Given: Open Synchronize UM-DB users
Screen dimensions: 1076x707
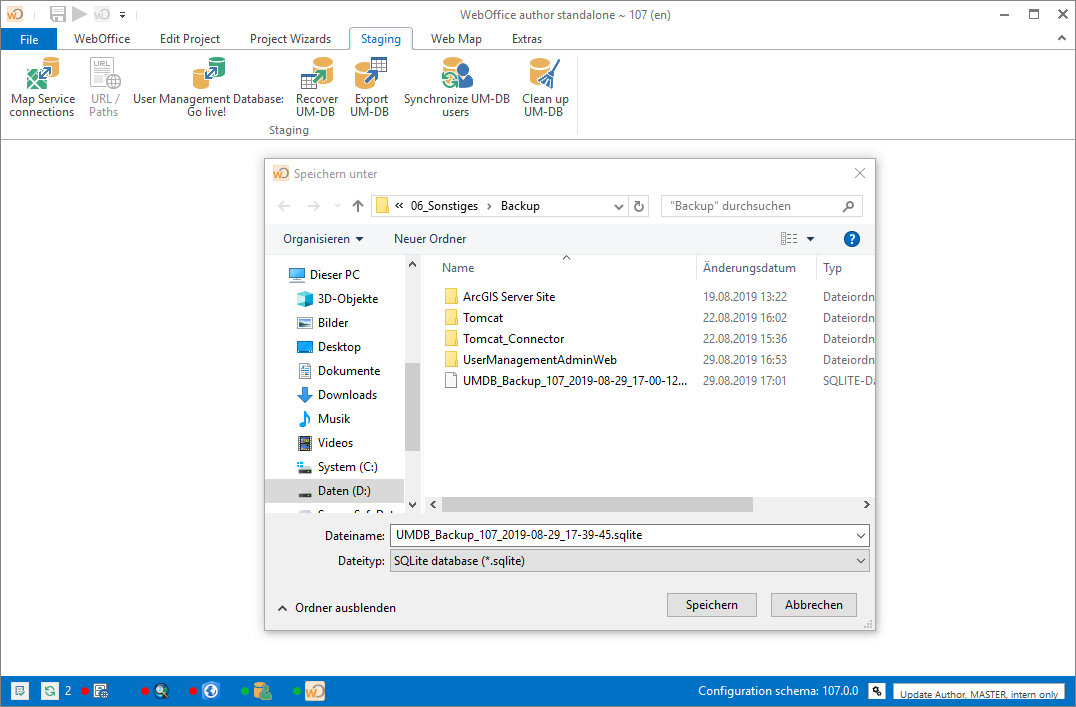Looking at the screenshot, I should pyautogui.click(x=456, y=86).
